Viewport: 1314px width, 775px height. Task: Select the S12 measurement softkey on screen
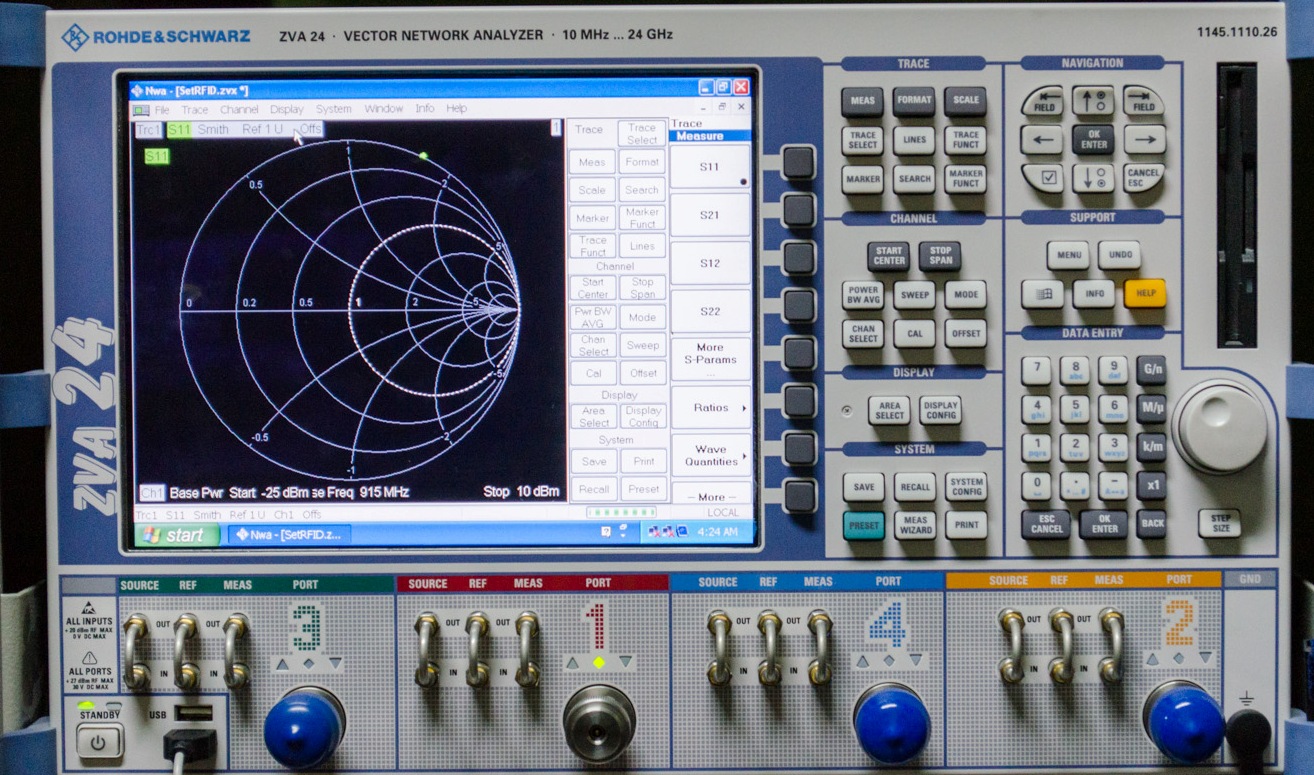[710, 263]
